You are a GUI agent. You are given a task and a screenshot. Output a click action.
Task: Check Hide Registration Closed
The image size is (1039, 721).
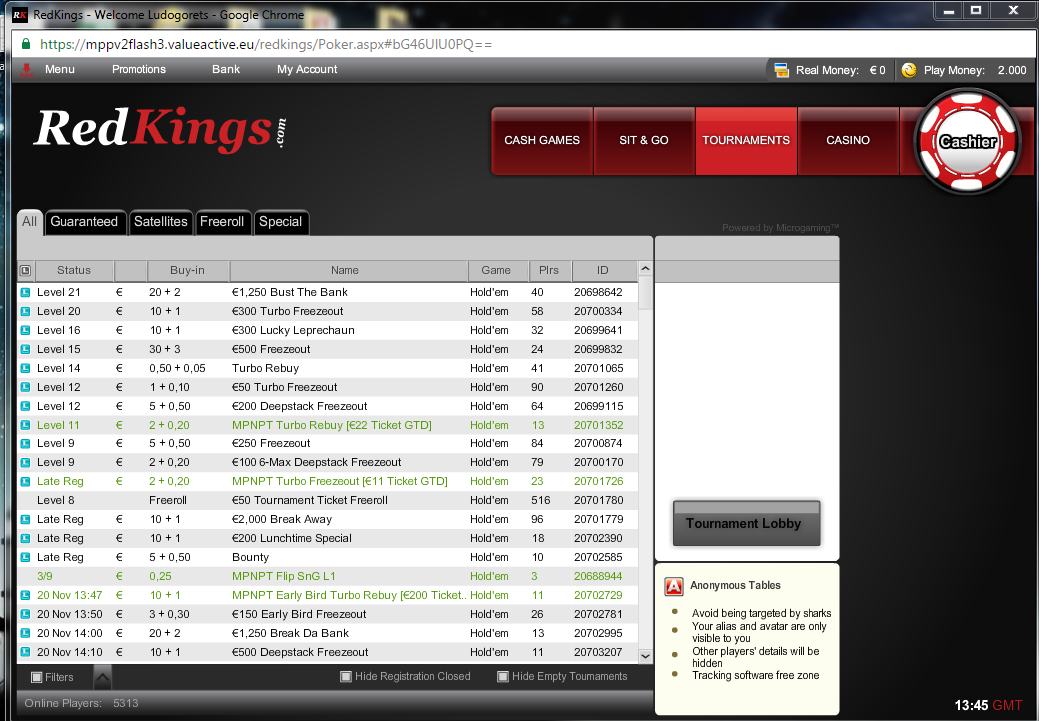point(346,677)
